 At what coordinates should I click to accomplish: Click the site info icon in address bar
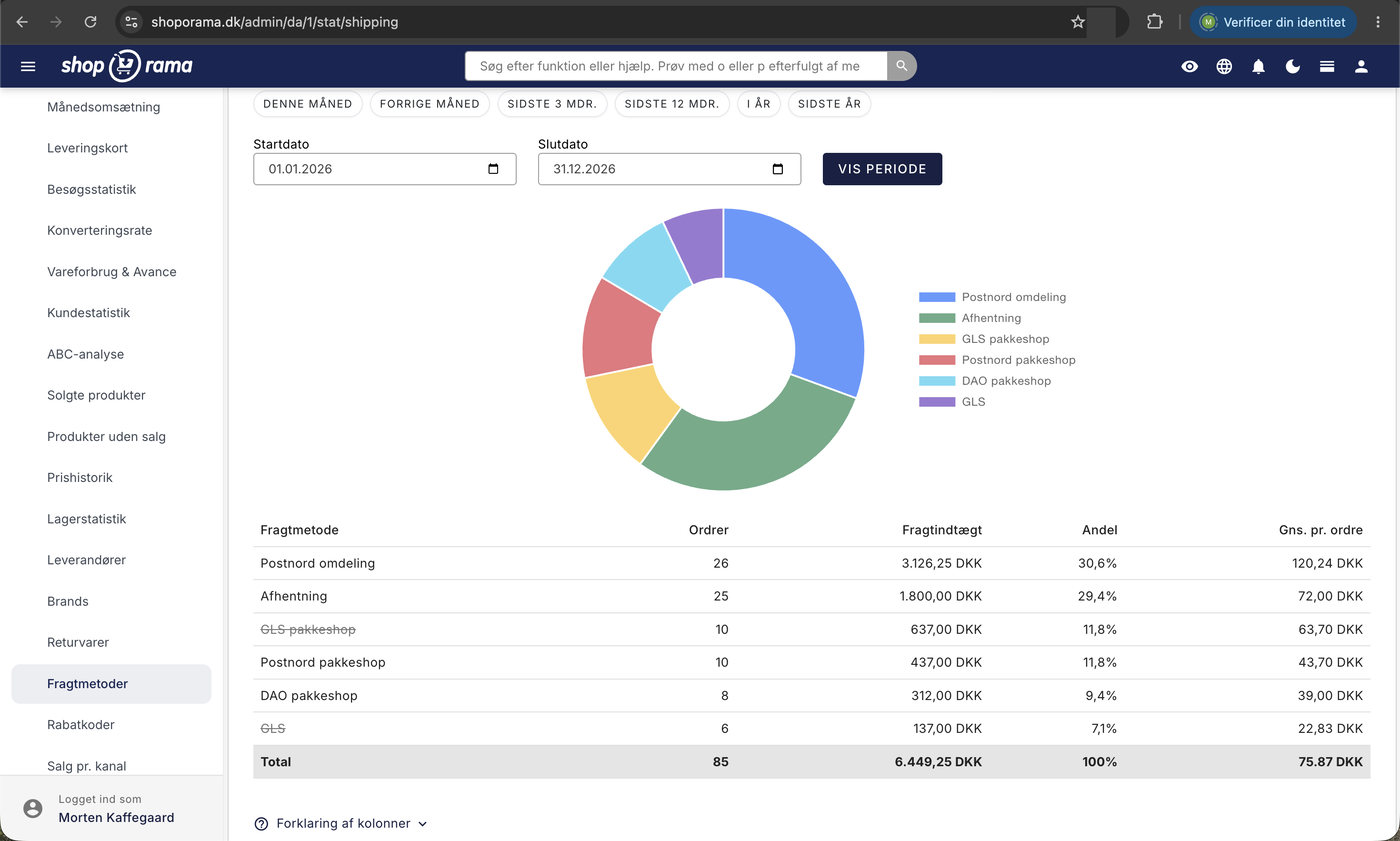click(x=132, y=22)
